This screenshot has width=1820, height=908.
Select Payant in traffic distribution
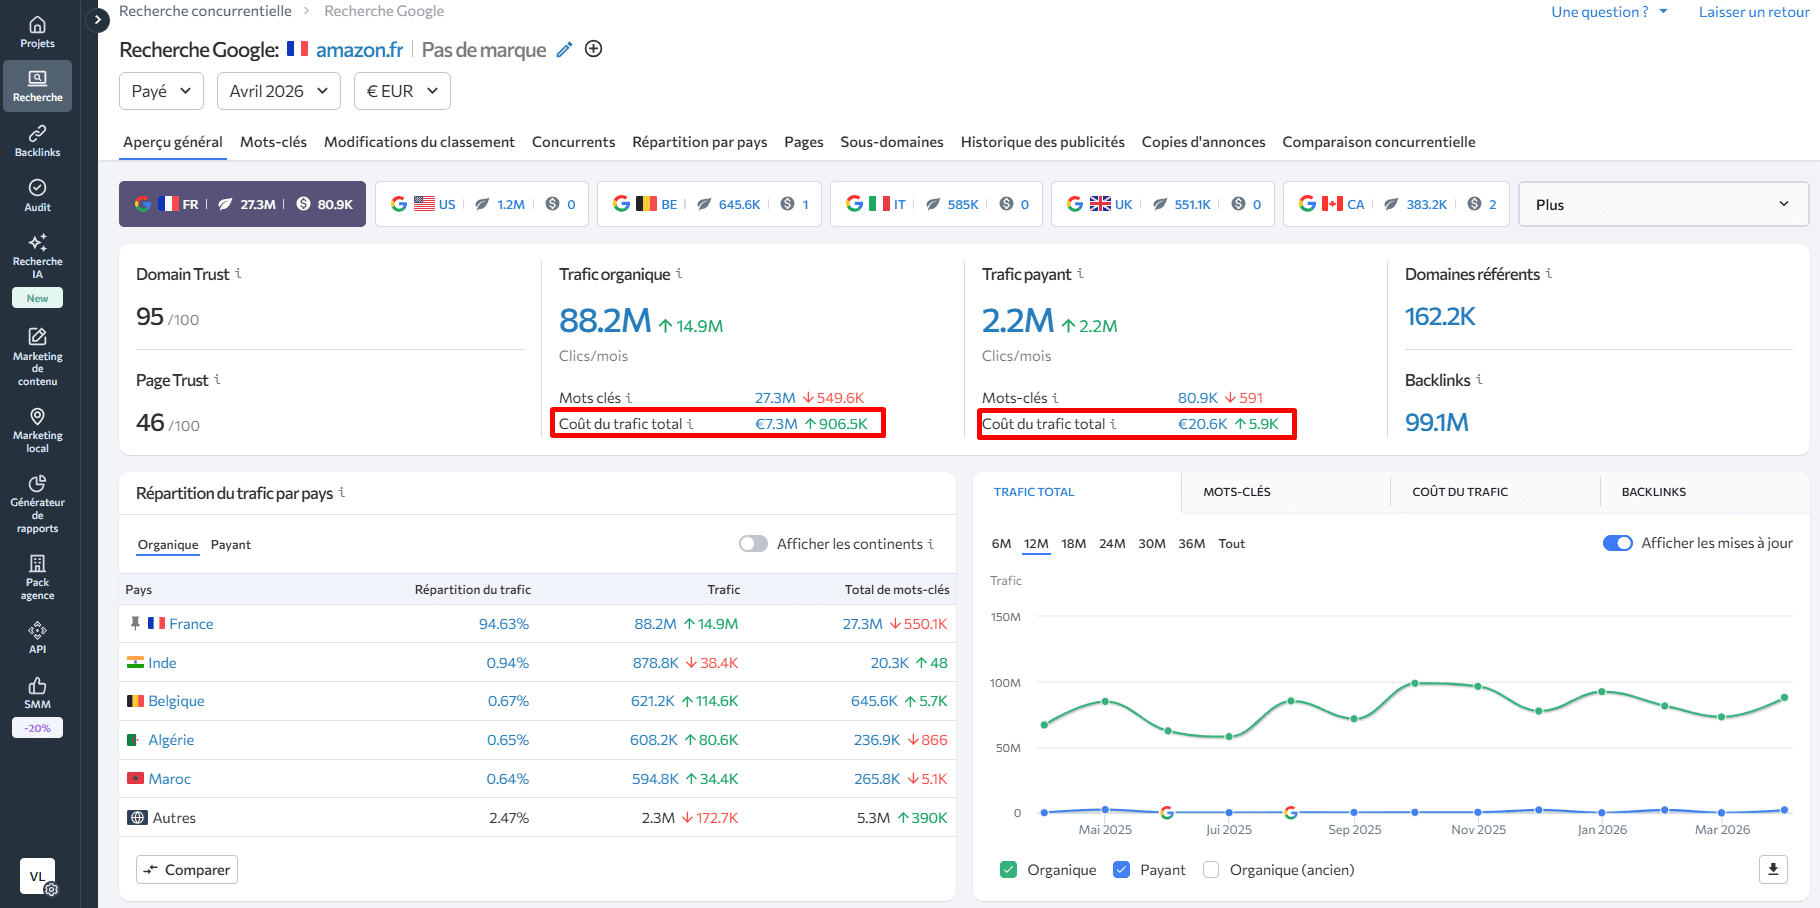click(x=231, y=545)
